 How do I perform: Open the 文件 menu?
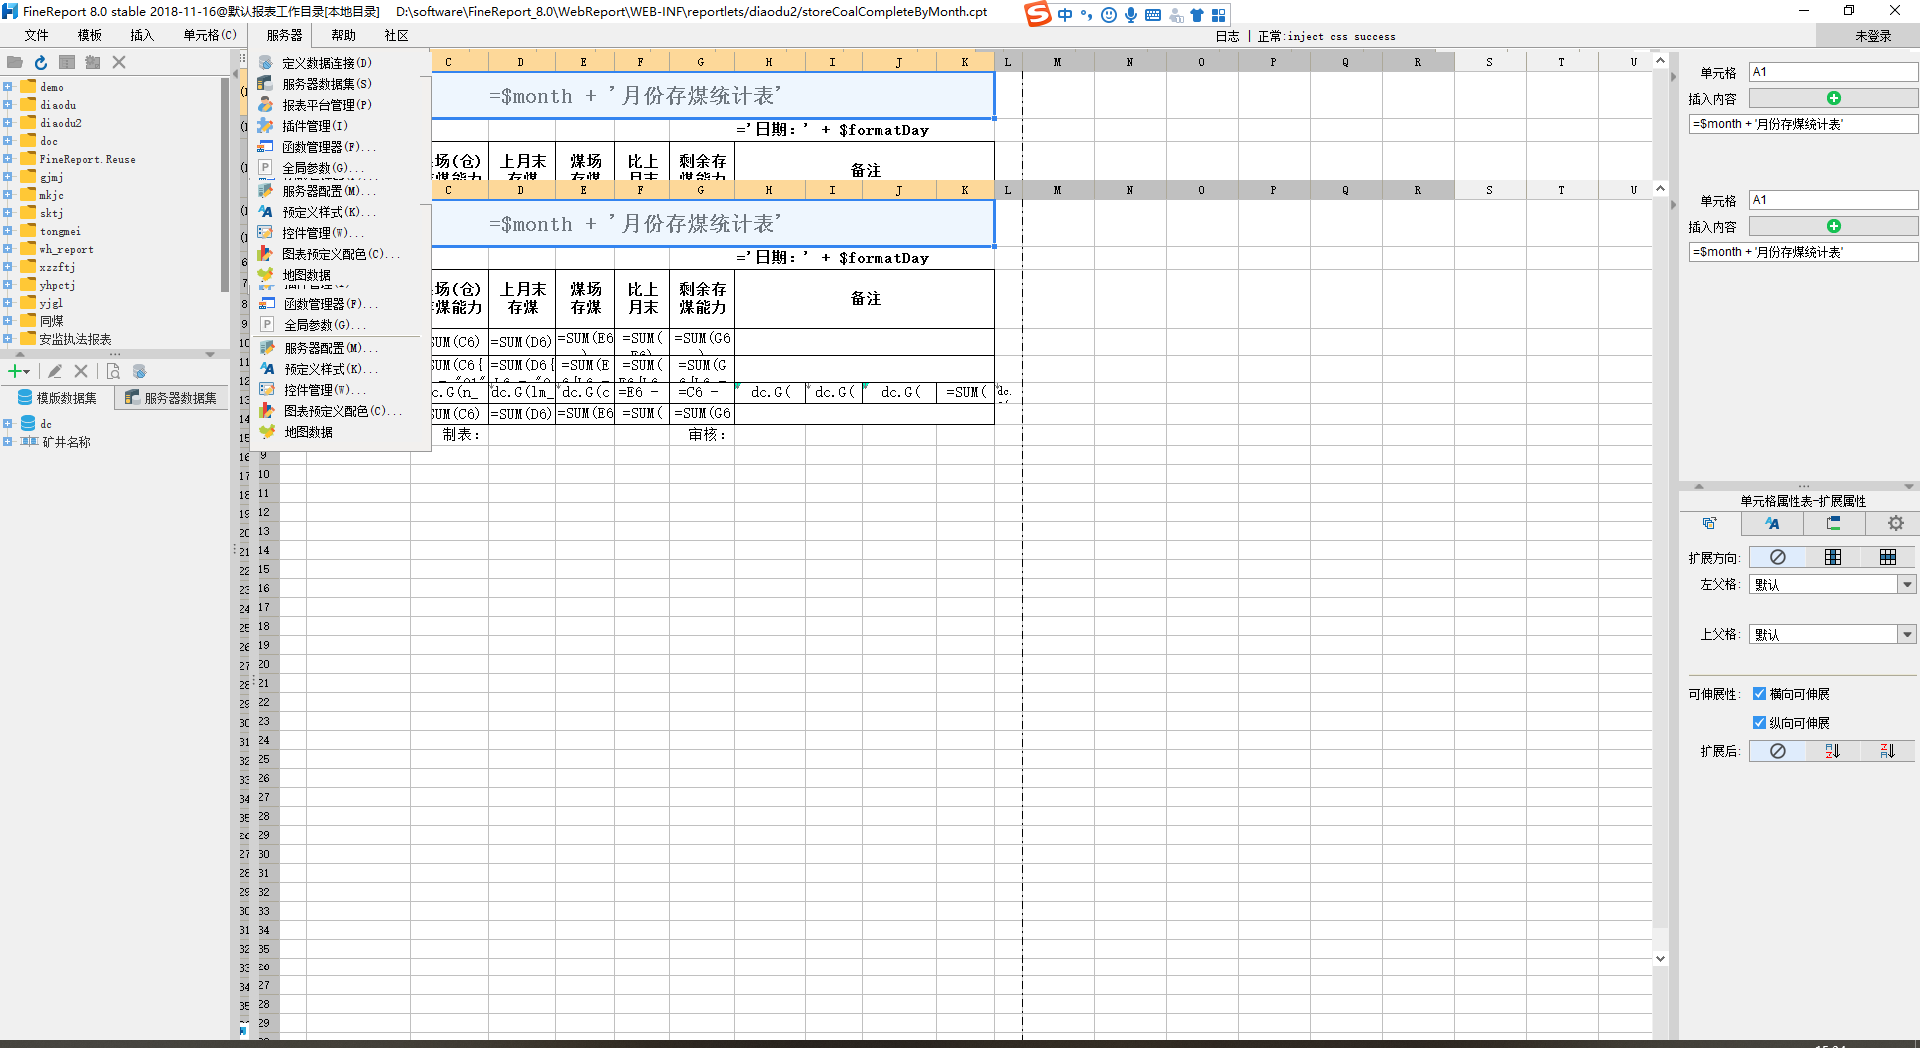pyautogui.click(x=36, y=35)
